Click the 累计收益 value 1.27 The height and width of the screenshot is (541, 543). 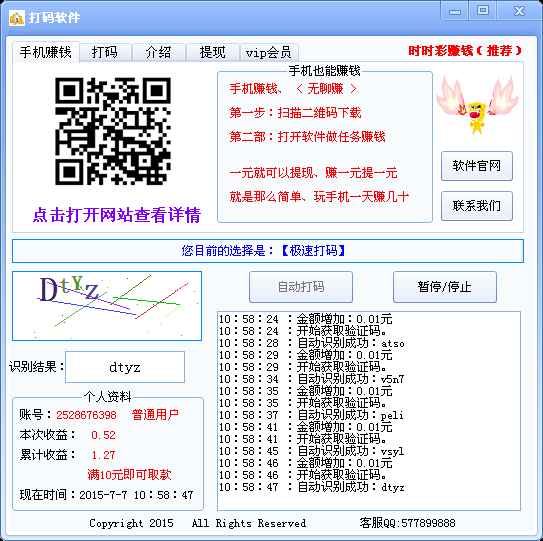tap(103, 455)
